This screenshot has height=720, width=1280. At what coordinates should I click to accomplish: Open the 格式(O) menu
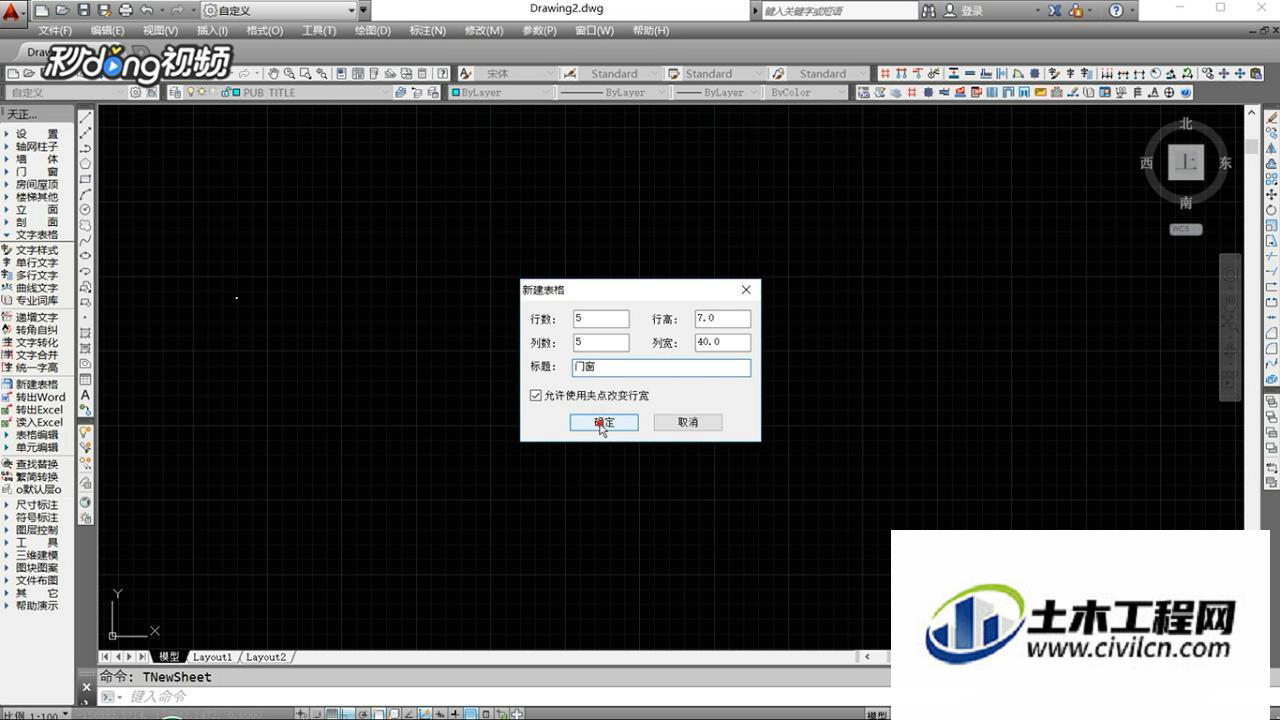[x=265, y=31]
